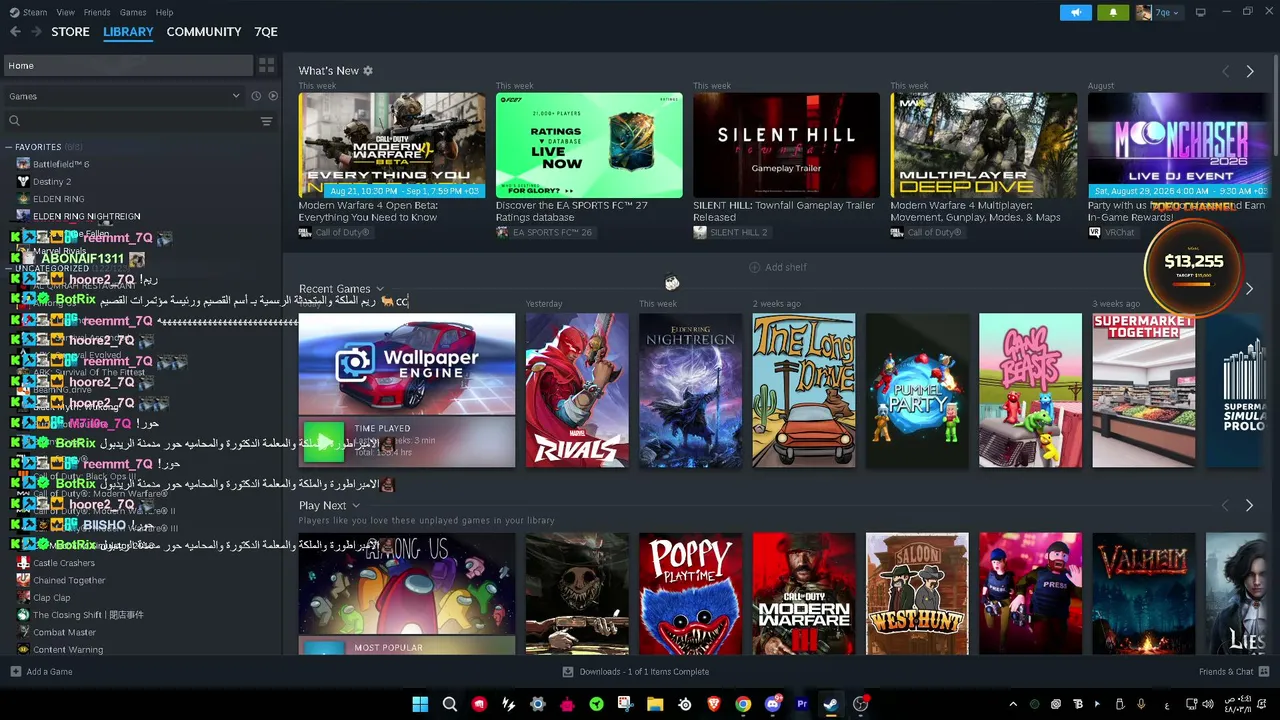Open the Steam announcements megaphone button
The height and width of the screenshot is (720, 1280).
(1076, 12)
